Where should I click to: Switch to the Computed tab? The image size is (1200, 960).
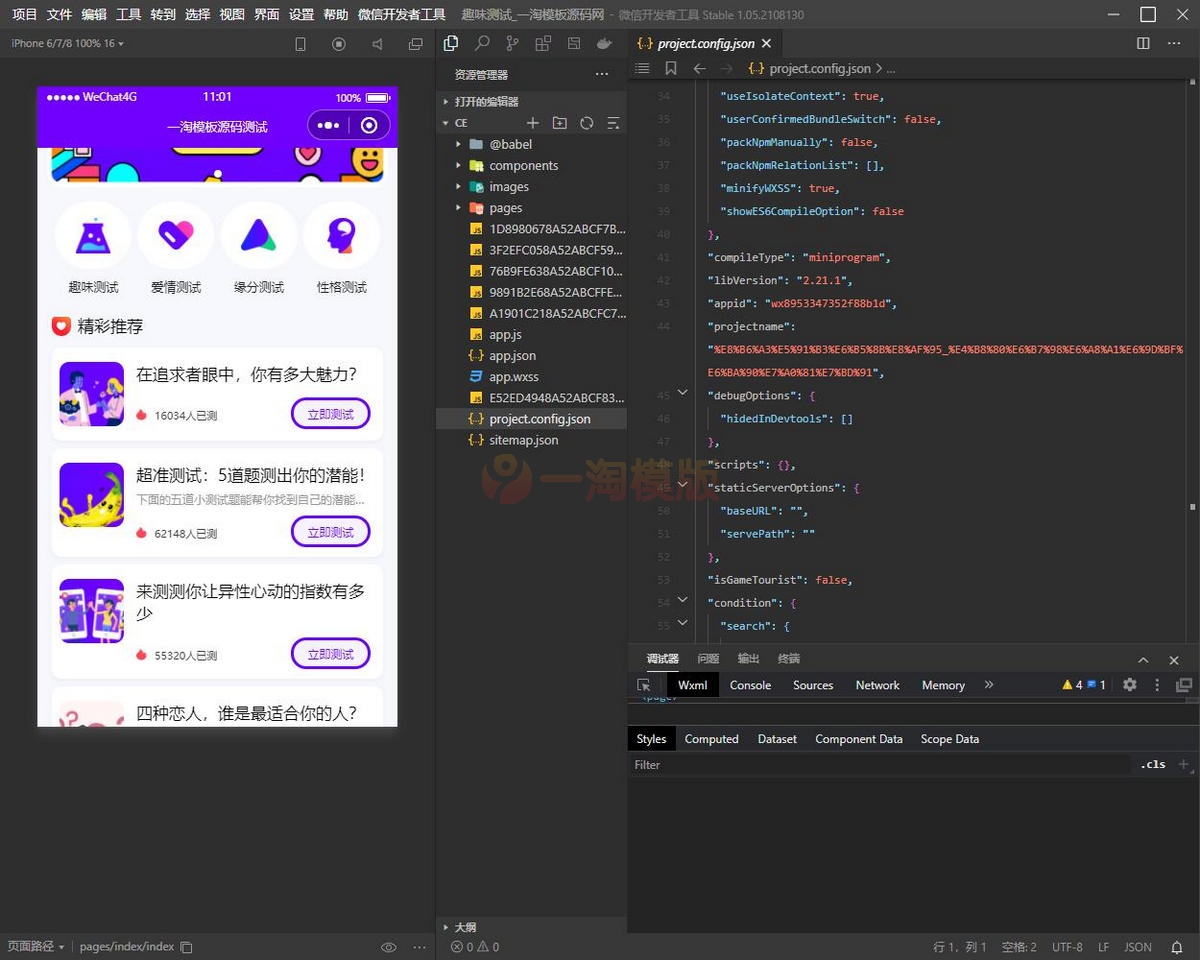point(711,739)
